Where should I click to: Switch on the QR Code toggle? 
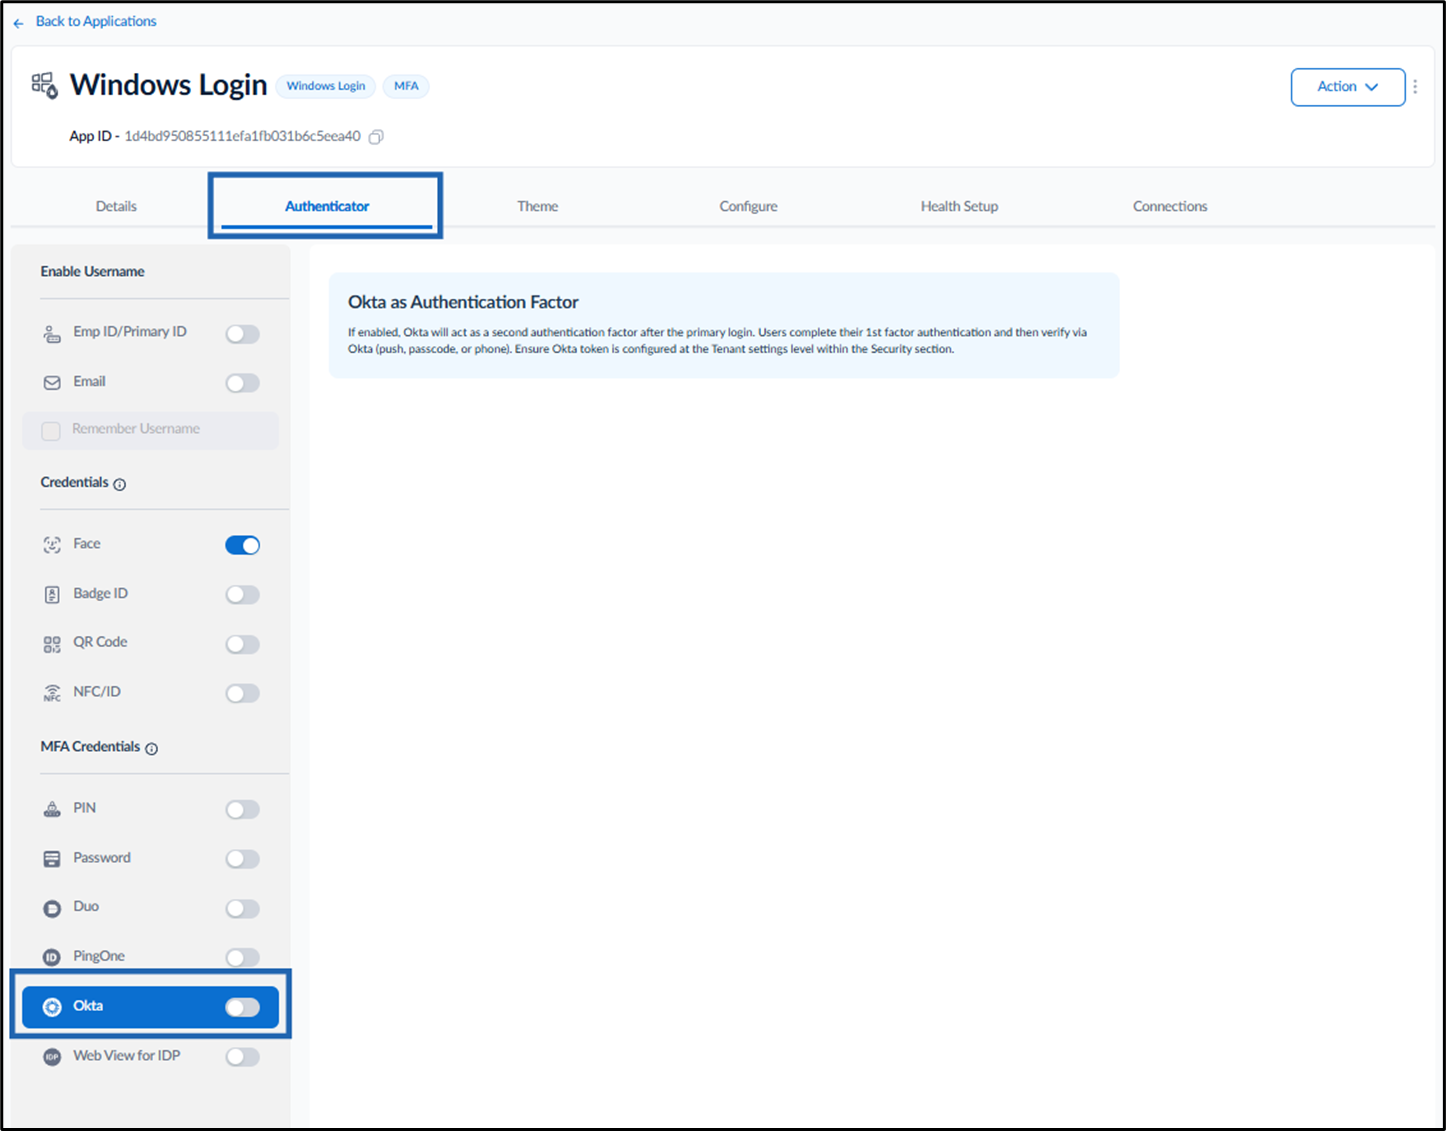pos(242,644)
